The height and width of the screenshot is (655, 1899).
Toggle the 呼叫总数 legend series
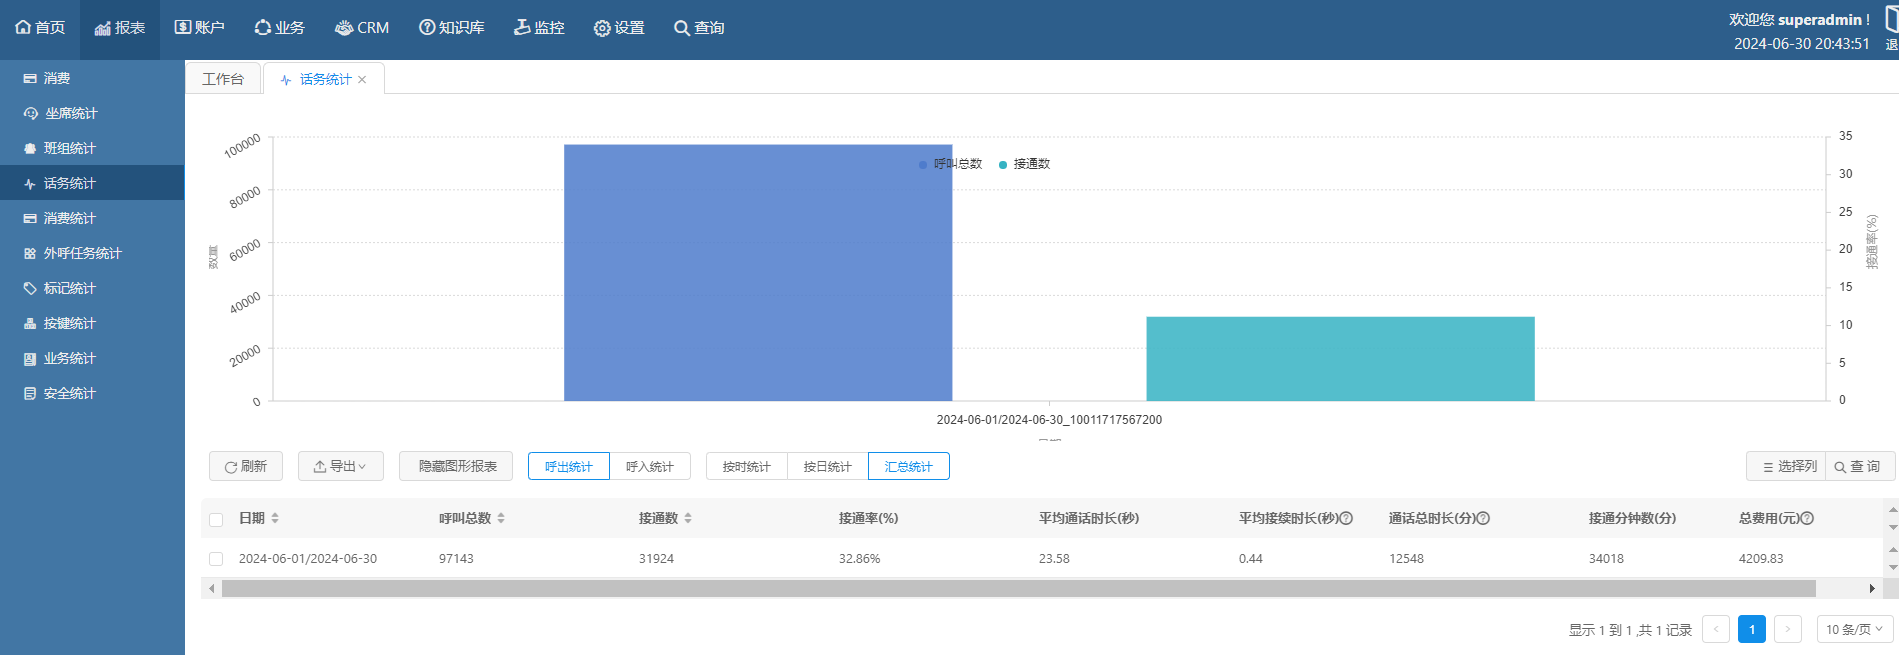tap(950, 164)
